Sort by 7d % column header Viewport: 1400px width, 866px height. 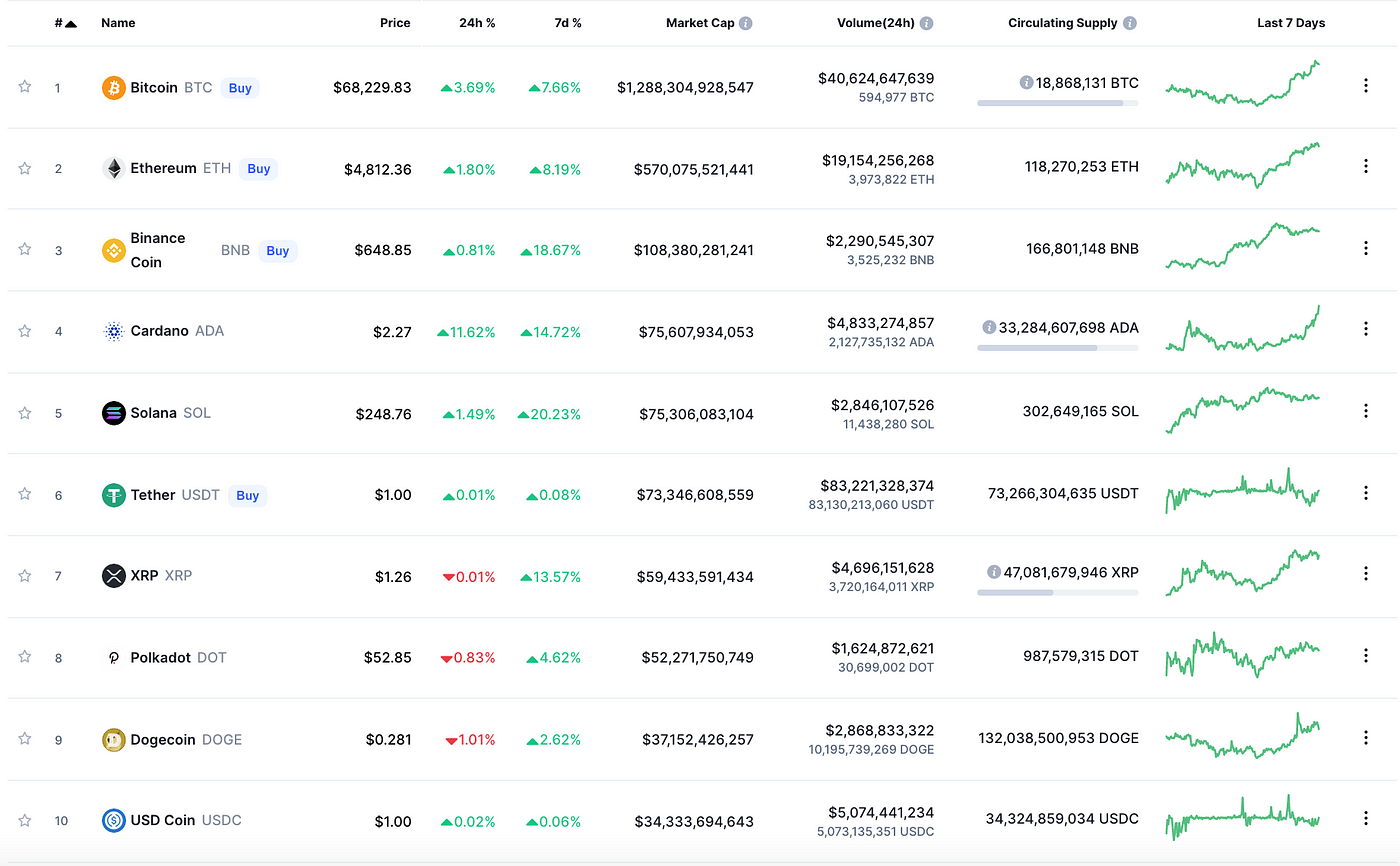coord(568,23)
